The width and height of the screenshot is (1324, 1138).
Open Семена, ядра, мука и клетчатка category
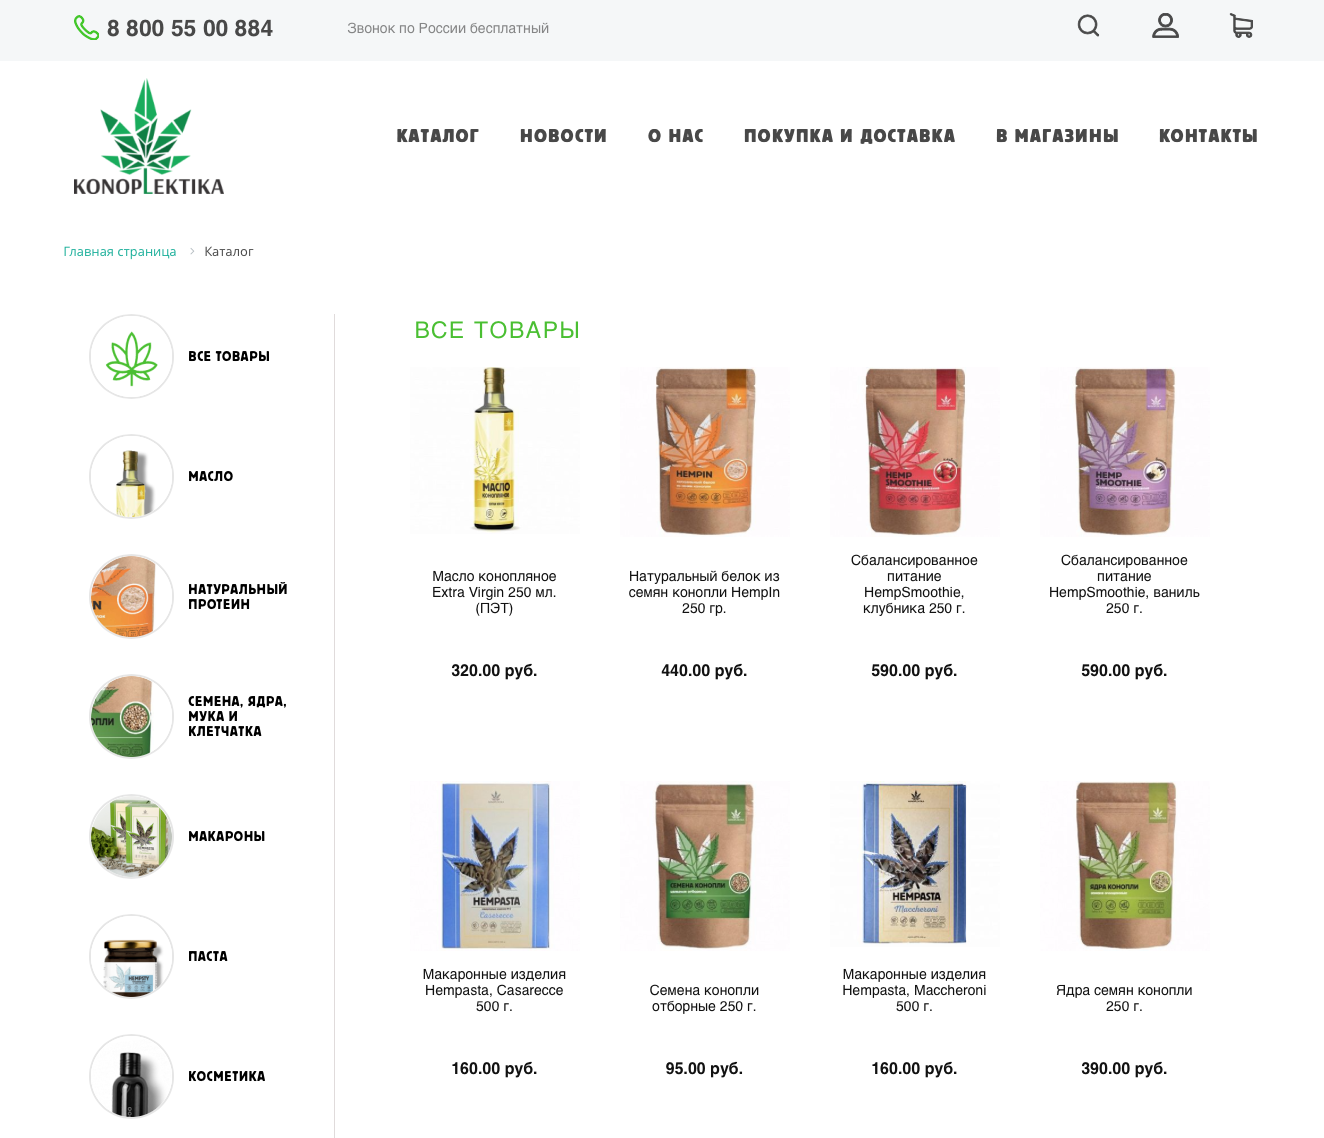pyautogui.click(x=238, y=717)
